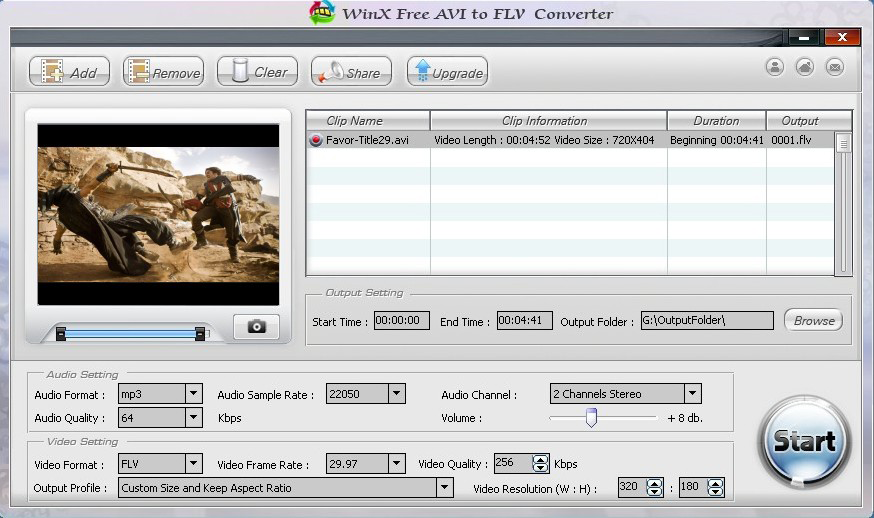874x518 pixels.
Task: Open the Output Profile dropdown
Action: click(444, 488)
